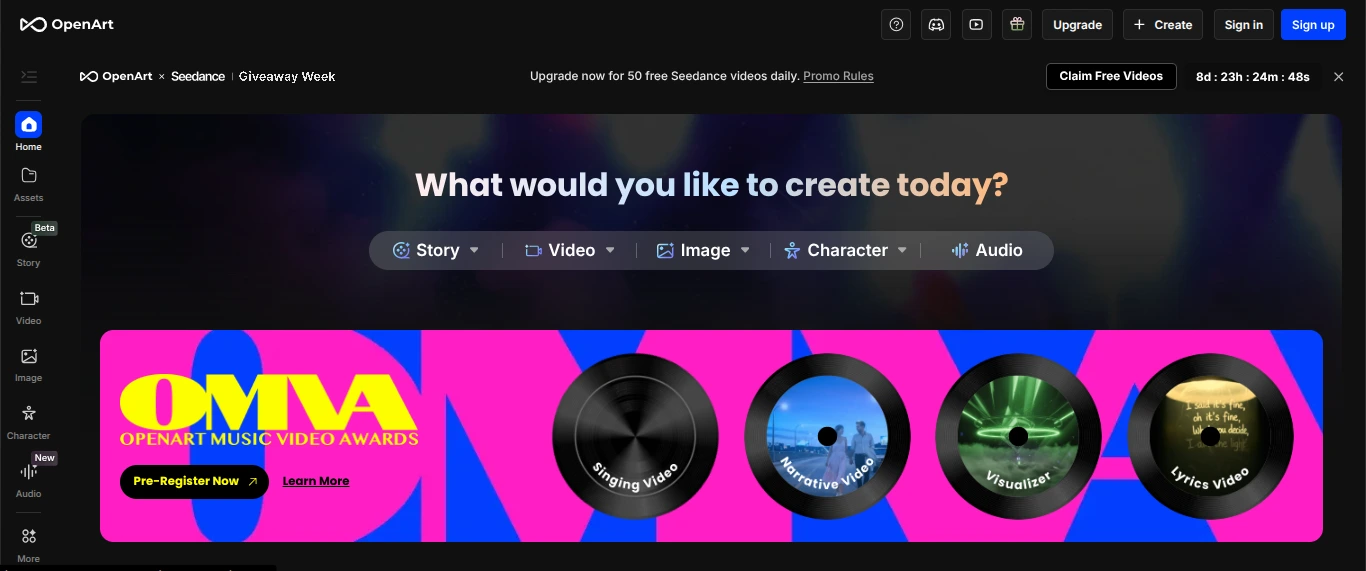The width and height of the screenshot is (1366, 571).
Task: Click the Claim Free Videos button
Action: (1111, 77)
